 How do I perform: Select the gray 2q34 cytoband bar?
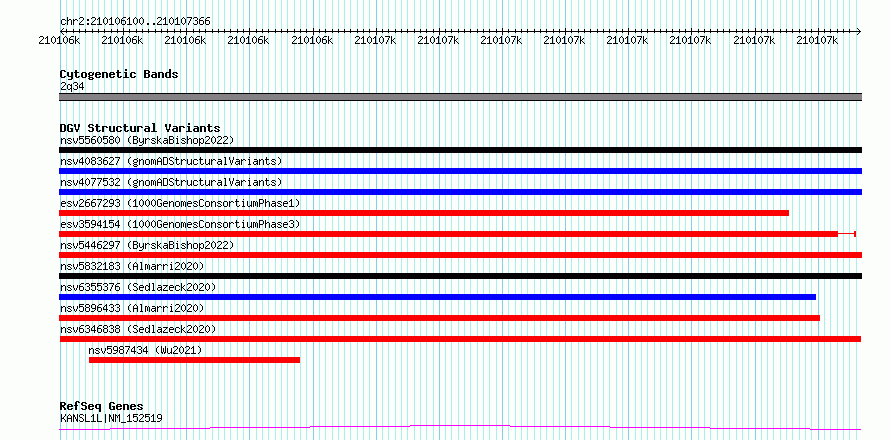pyautogui.click(x=461, y=97)
